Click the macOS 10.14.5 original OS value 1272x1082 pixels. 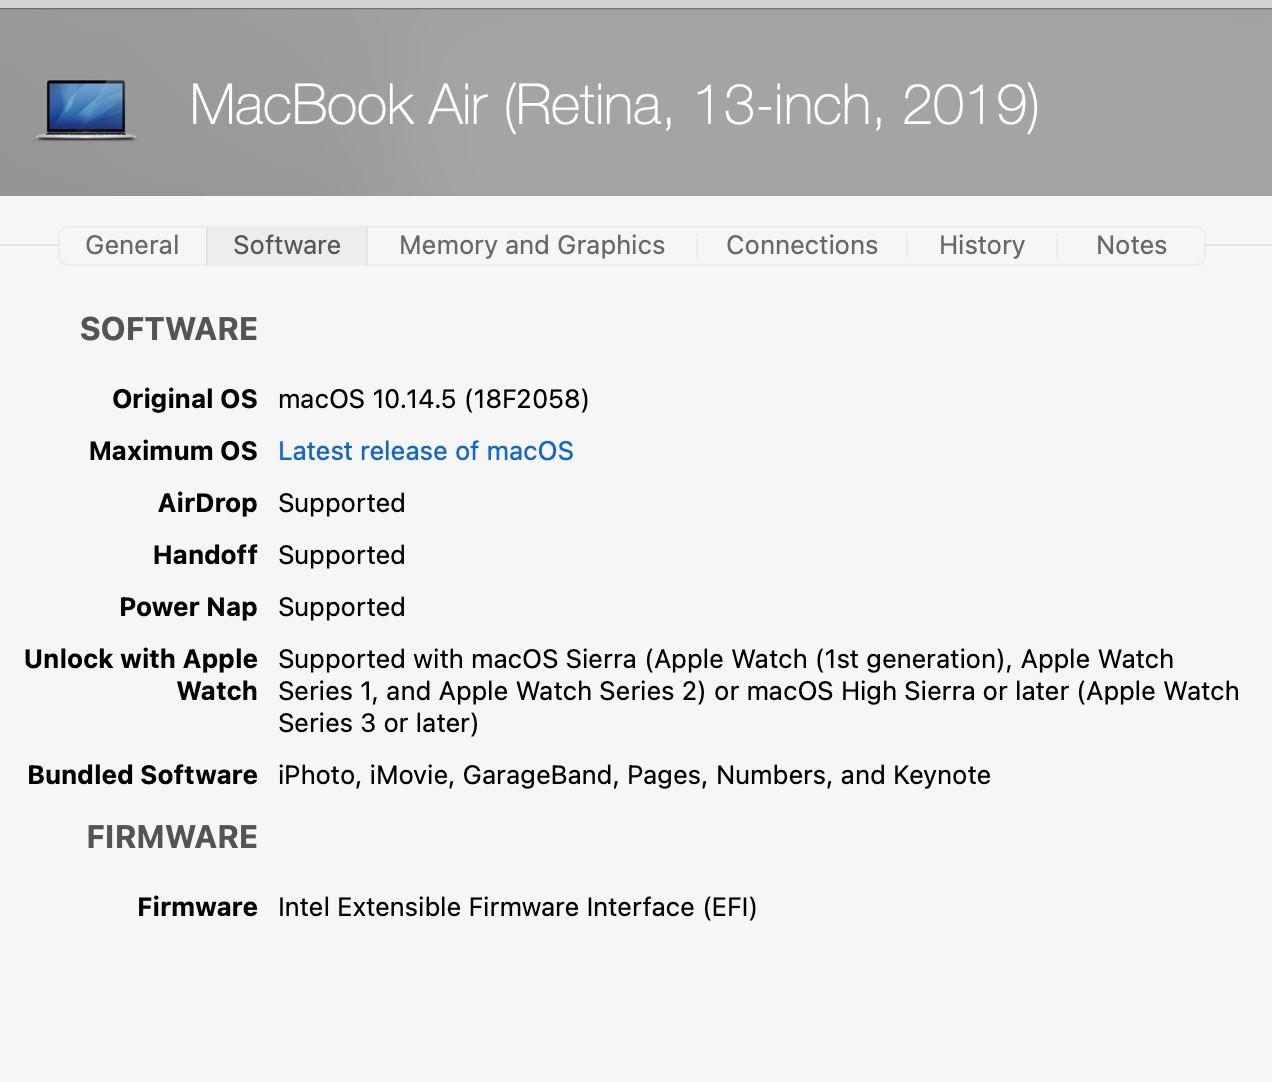[433, 399]
